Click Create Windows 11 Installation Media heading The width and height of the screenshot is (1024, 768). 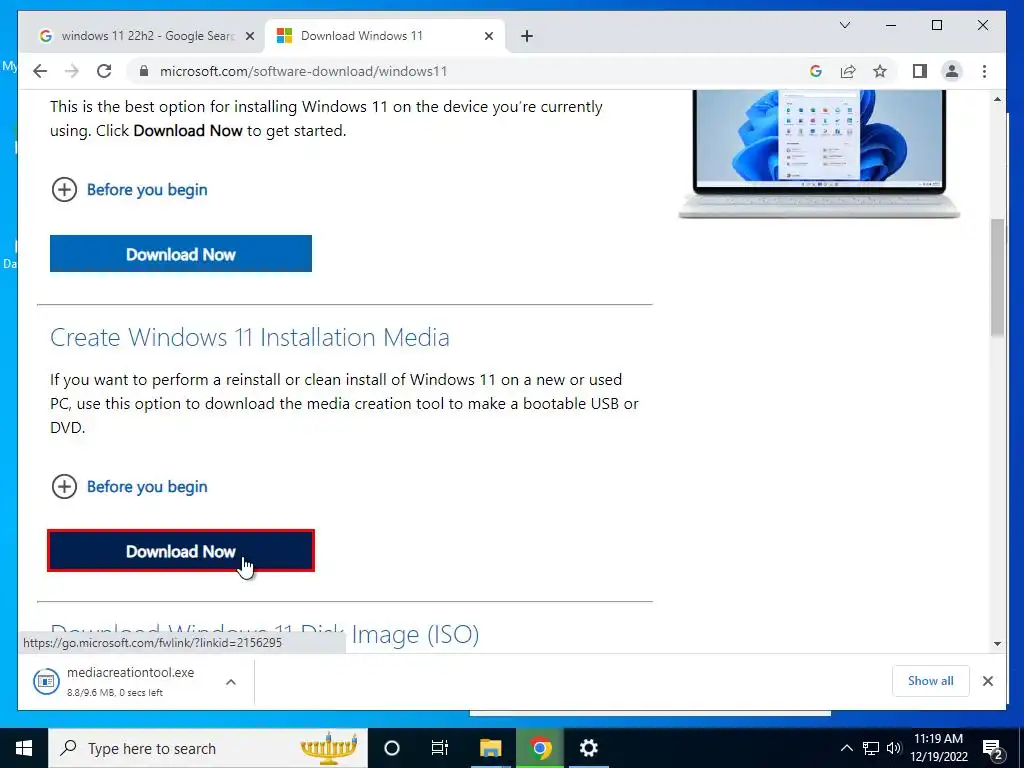249,338
